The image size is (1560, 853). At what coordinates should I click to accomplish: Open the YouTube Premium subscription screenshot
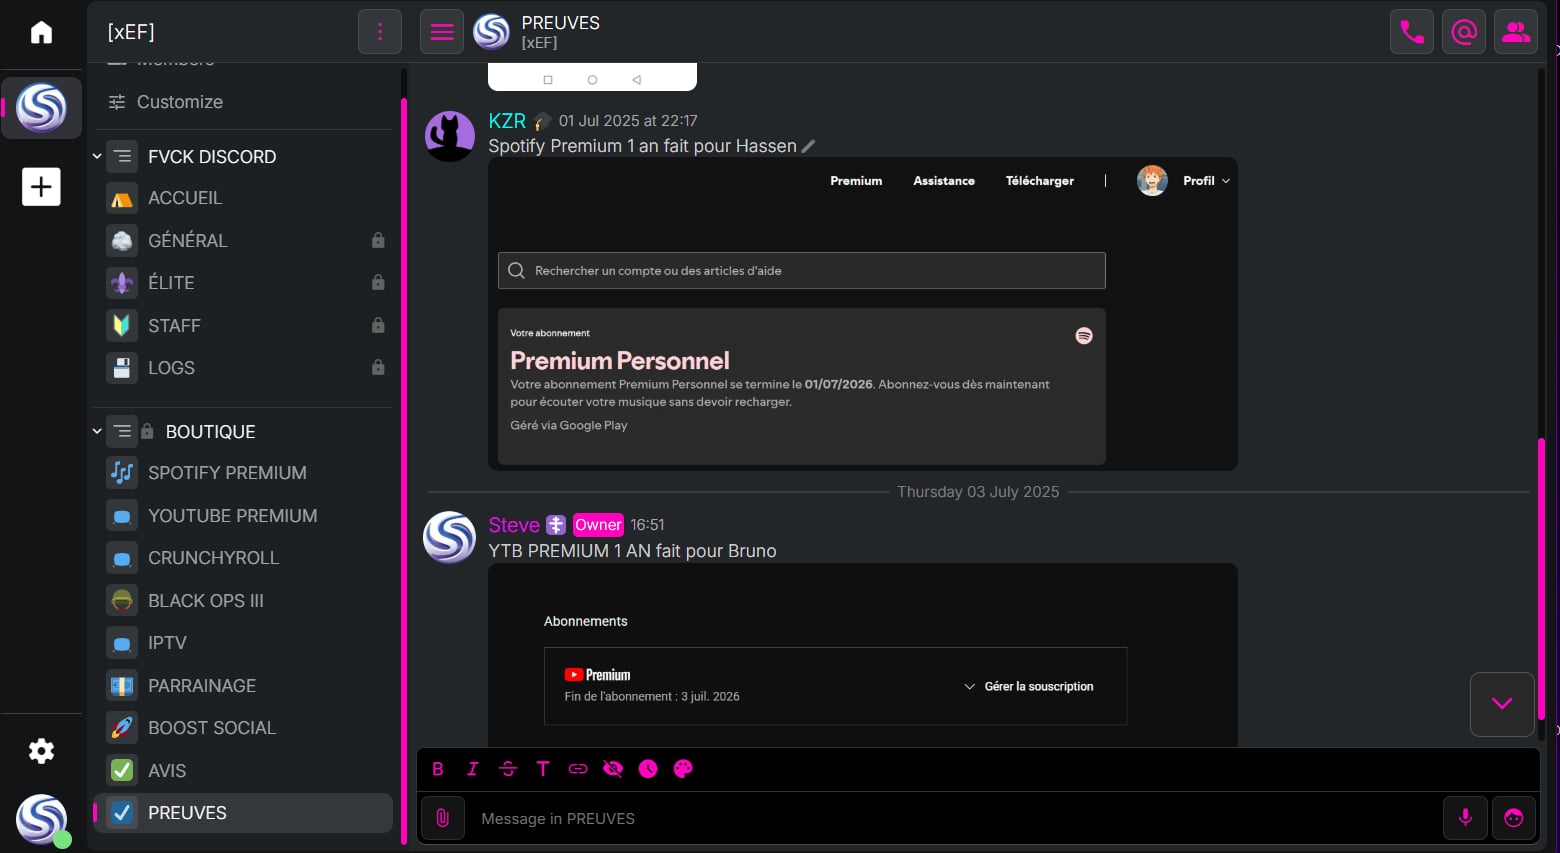coord(863,655)
